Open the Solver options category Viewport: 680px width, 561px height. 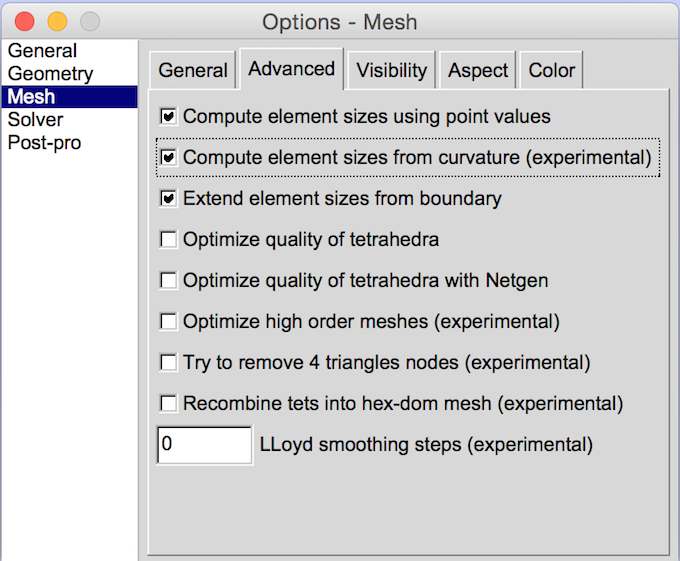[36, 120]
